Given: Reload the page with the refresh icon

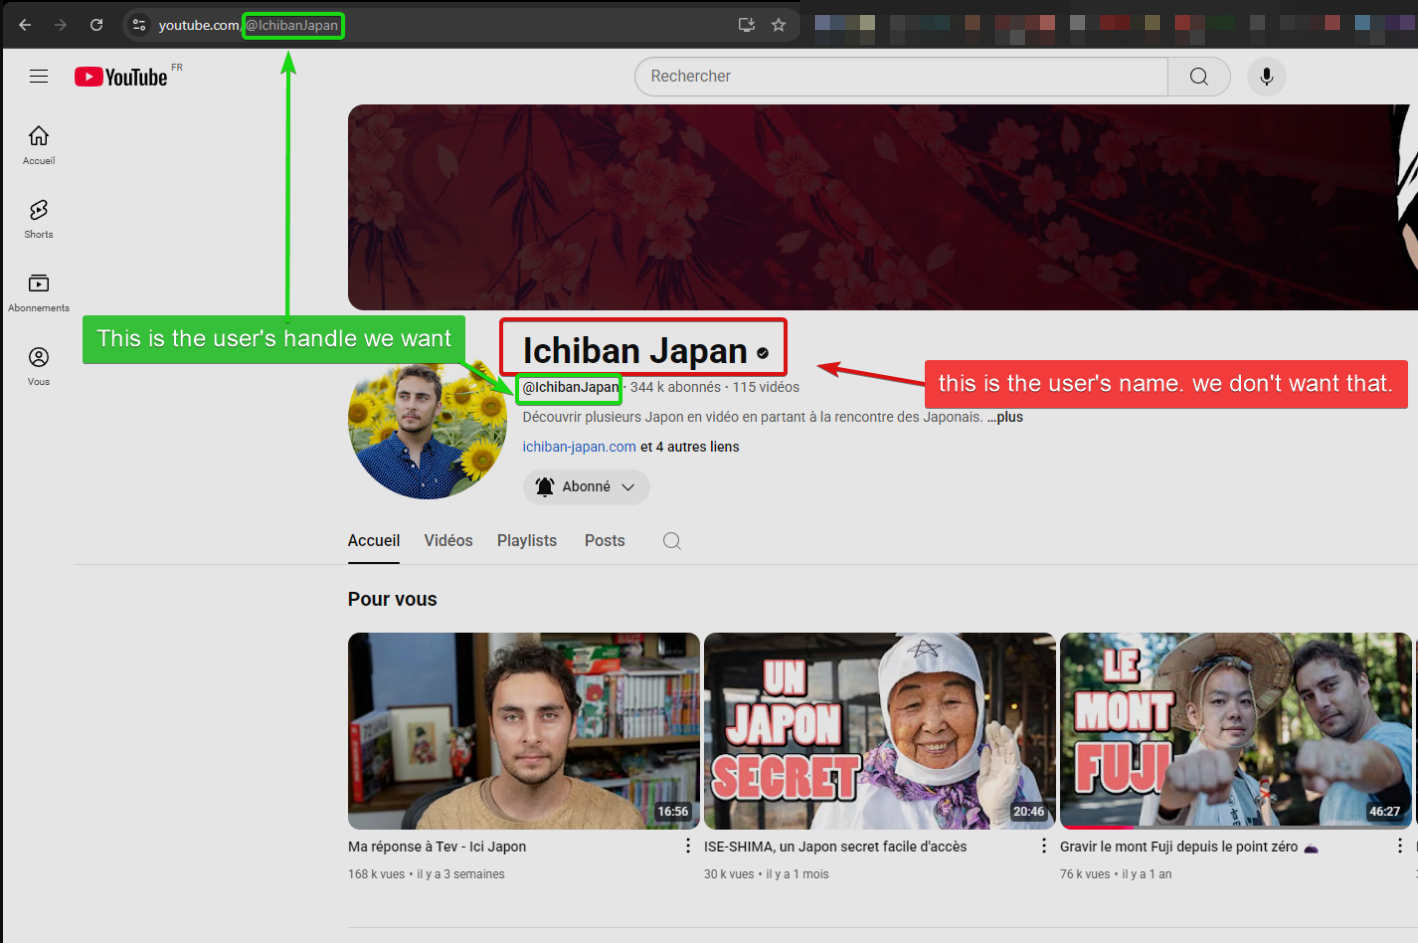Looking at the screenshot, I should coord(97,25).
